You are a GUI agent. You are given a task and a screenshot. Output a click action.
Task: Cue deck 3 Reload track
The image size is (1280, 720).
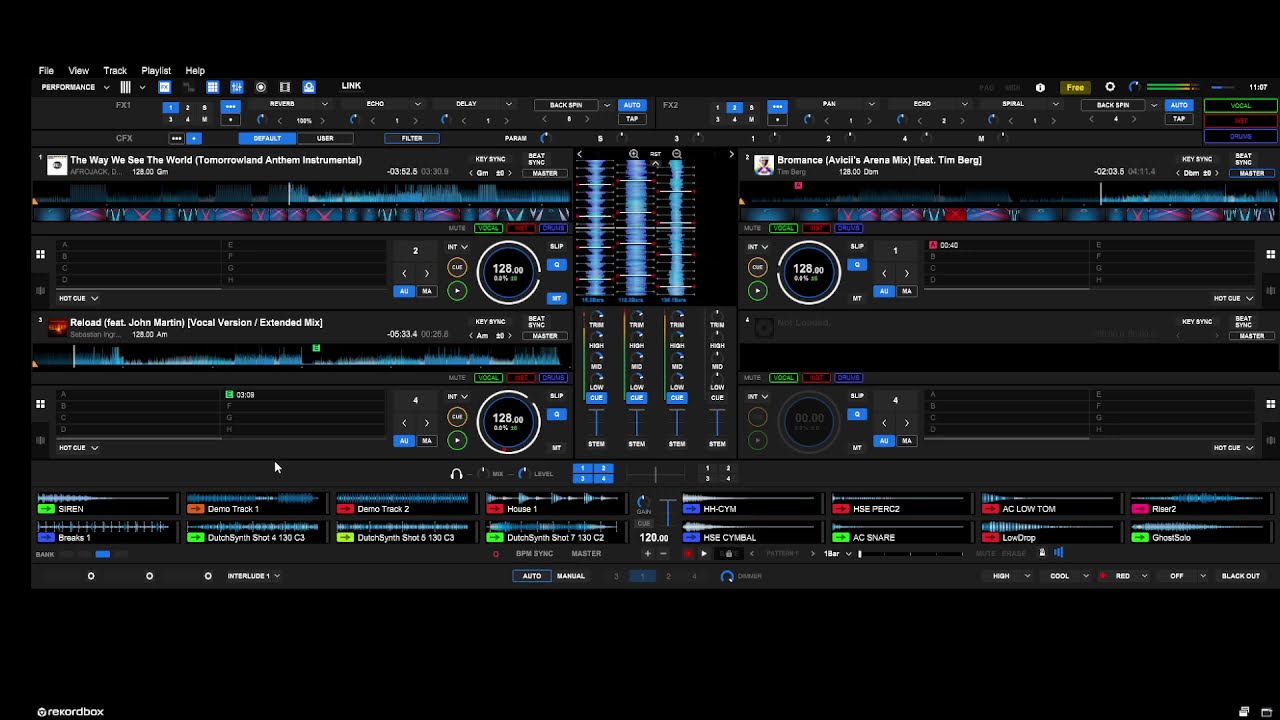point(457,416)
